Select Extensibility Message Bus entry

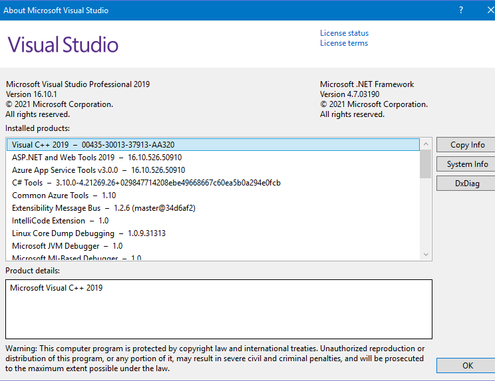(213, 208)
